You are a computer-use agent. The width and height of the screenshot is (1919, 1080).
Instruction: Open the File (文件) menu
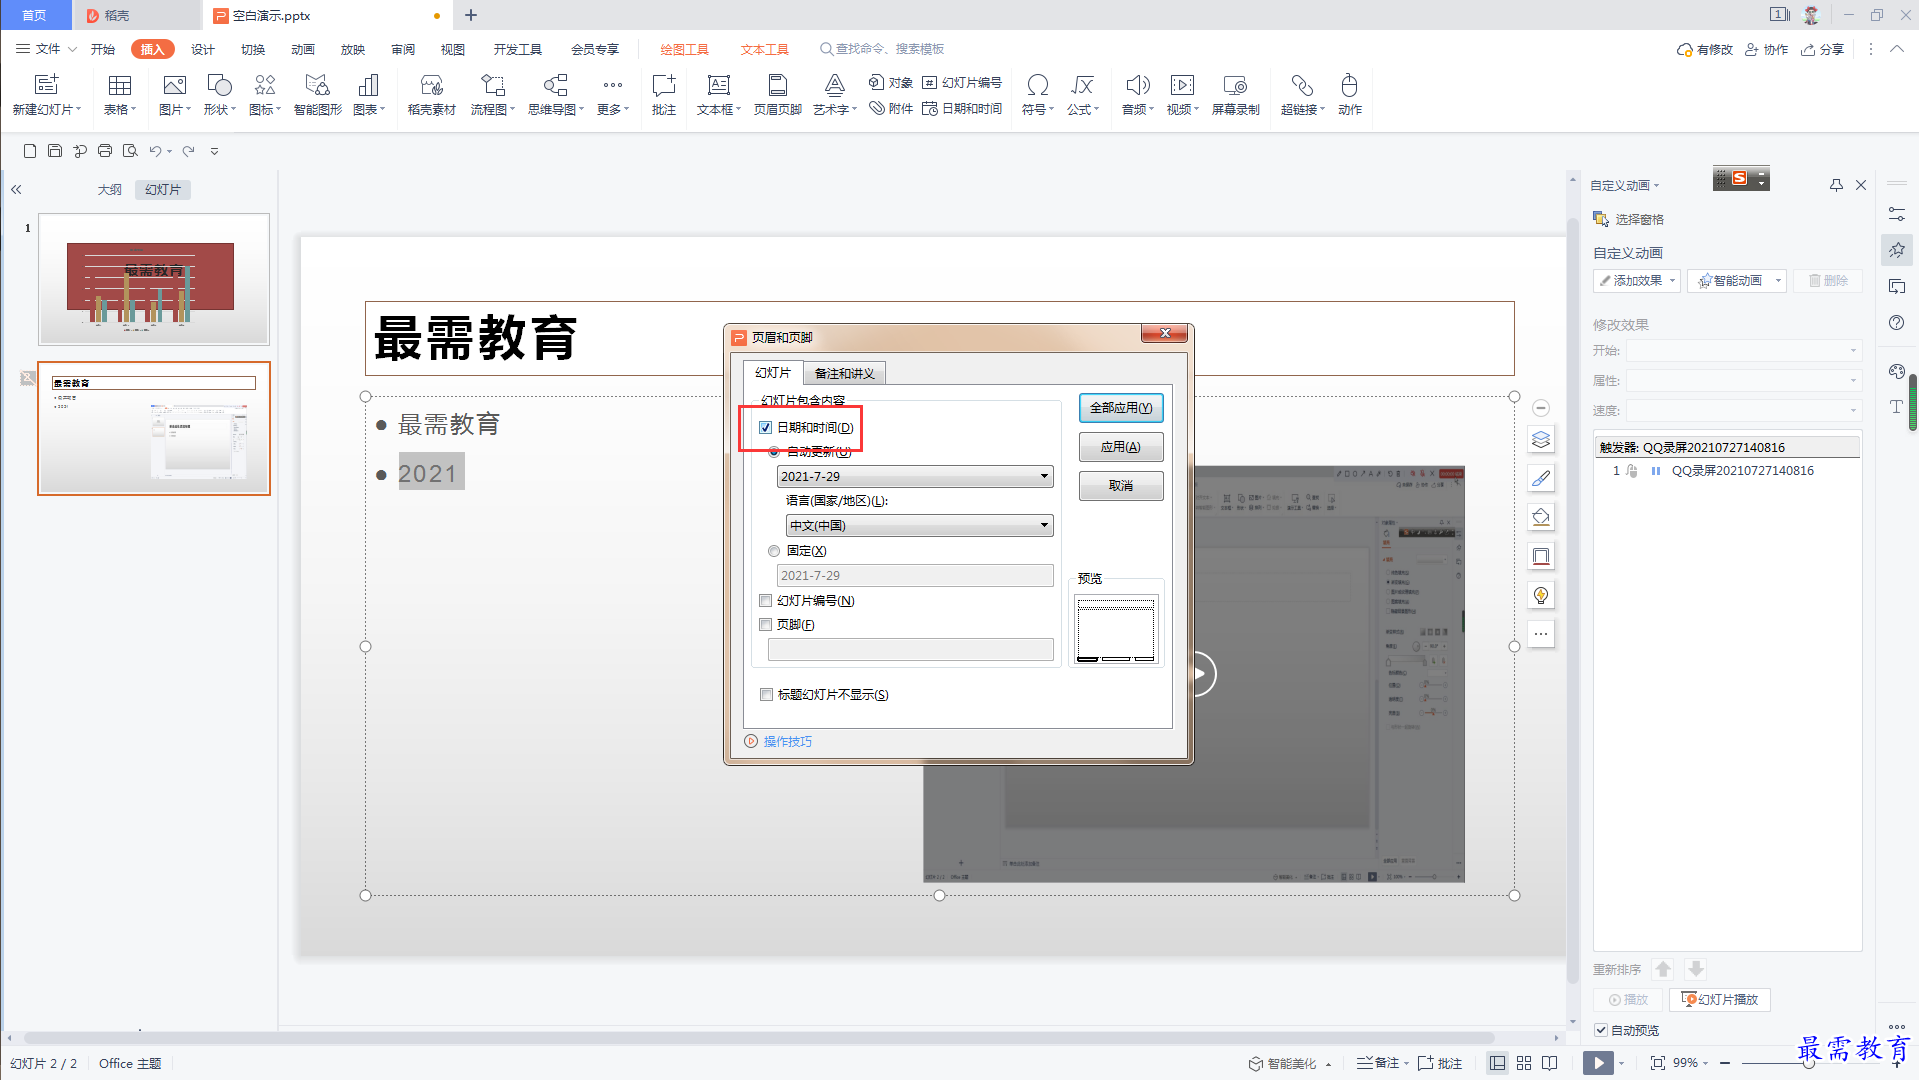(x=46, y=49)
